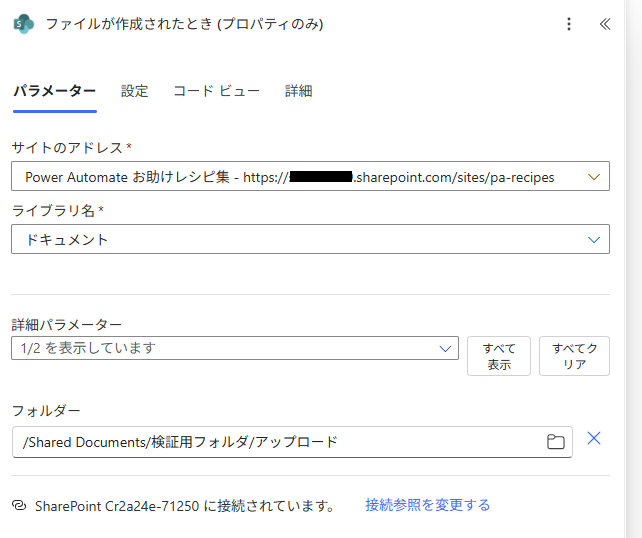Click the SharePoint connector icon
Viewport: 642px width, 538px height.
pos(23,24)
